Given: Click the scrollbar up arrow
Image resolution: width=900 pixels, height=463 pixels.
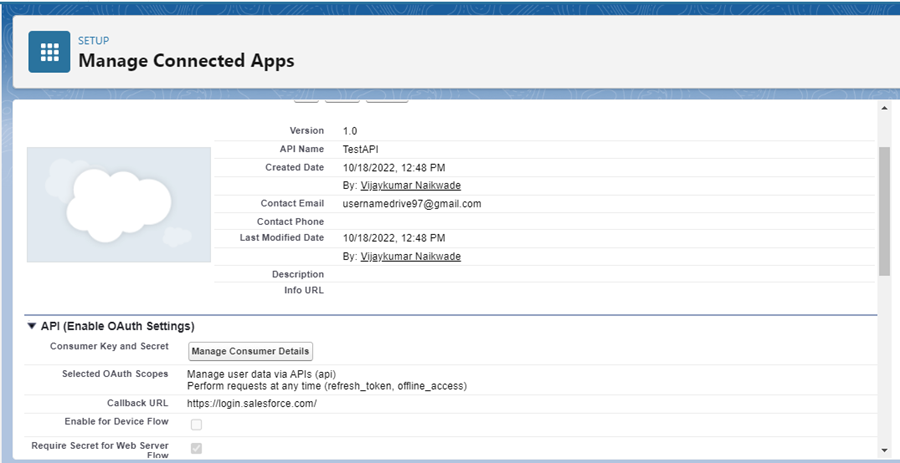Looking at the screenshot, I should click(884, 108).
